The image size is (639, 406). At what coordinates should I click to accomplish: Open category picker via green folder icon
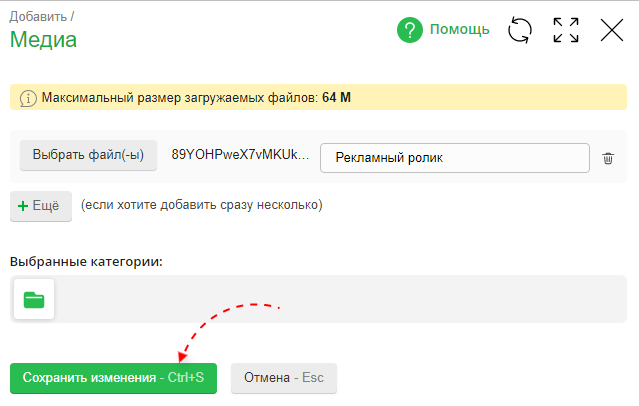pos(34,299)
